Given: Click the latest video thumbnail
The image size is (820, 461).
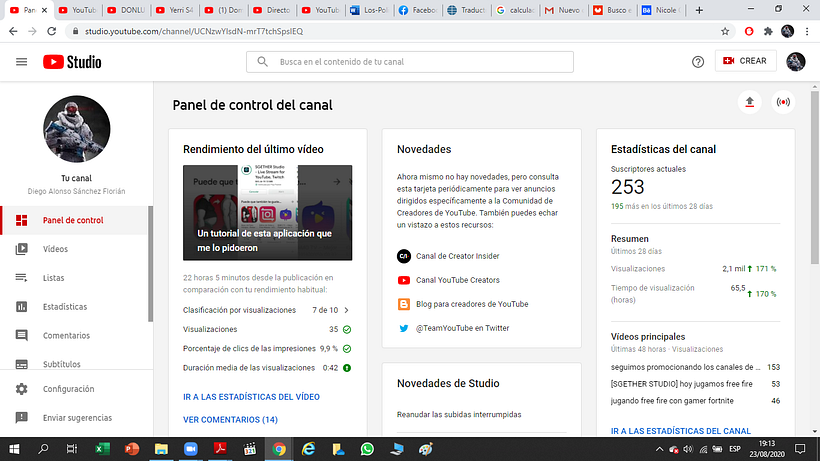Looking at the screenshot, I should pyautogui.click(x=267, y=213).
